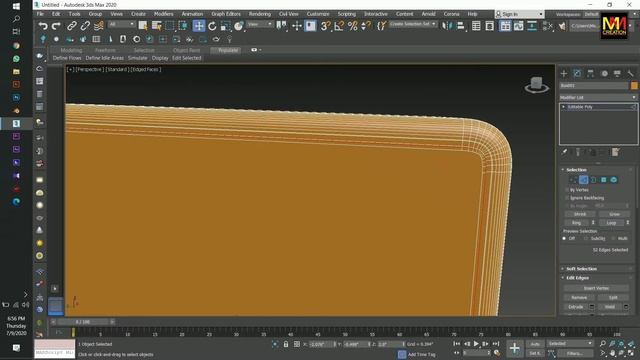Open the Motion command panel tab
This screenshot has width=640, height=360.
[604, 73]
